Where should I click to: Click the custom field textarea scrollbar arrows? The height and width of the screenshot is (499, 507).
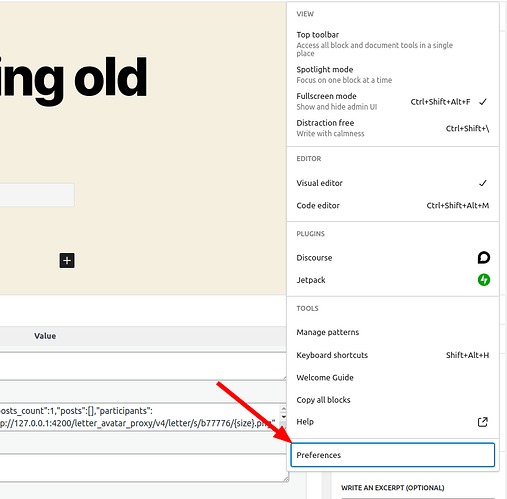point(283,413)
